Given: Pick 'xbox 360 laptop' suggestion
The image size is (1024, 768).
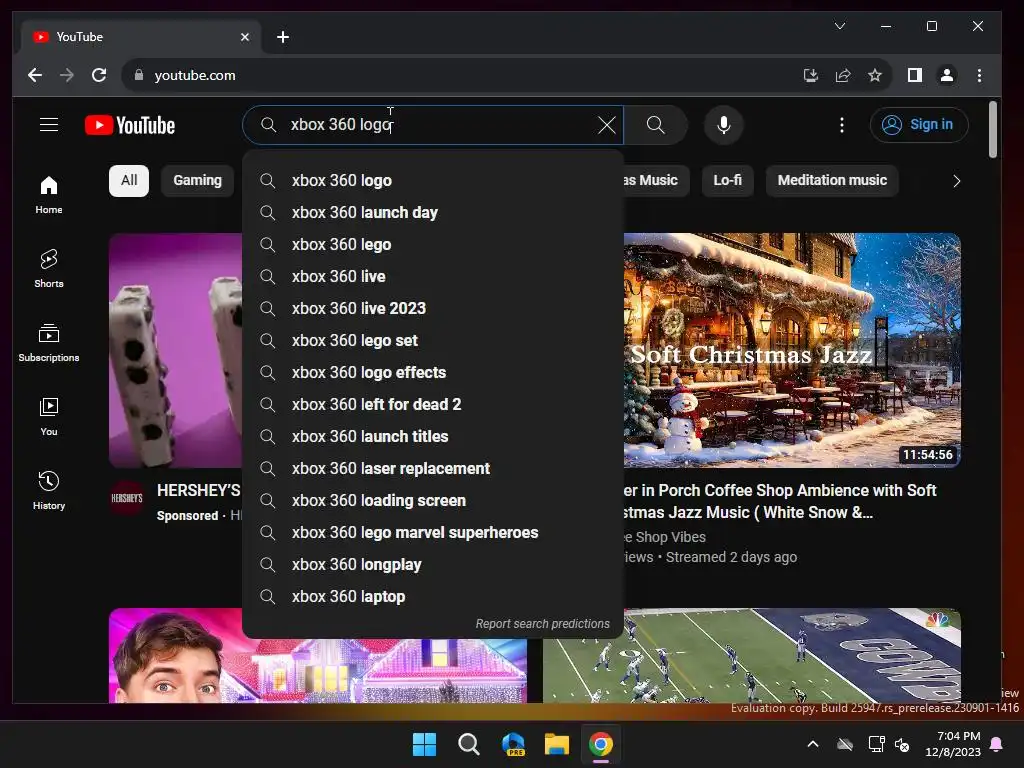Looking at the screenshot, I should click(x=432, y=596).
